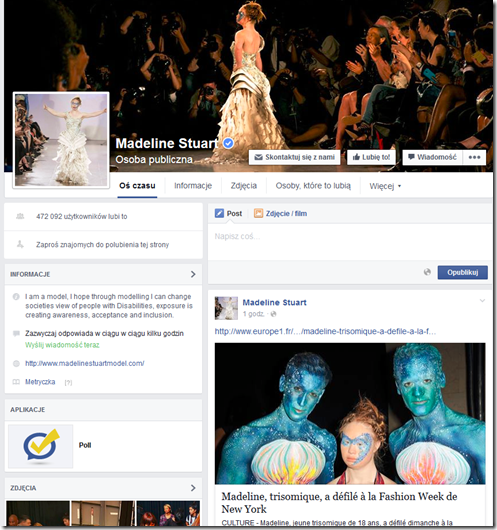Viewport: 497px width, 530px height.
Task: Click the post author's small avatar
Action: [226, 308]
